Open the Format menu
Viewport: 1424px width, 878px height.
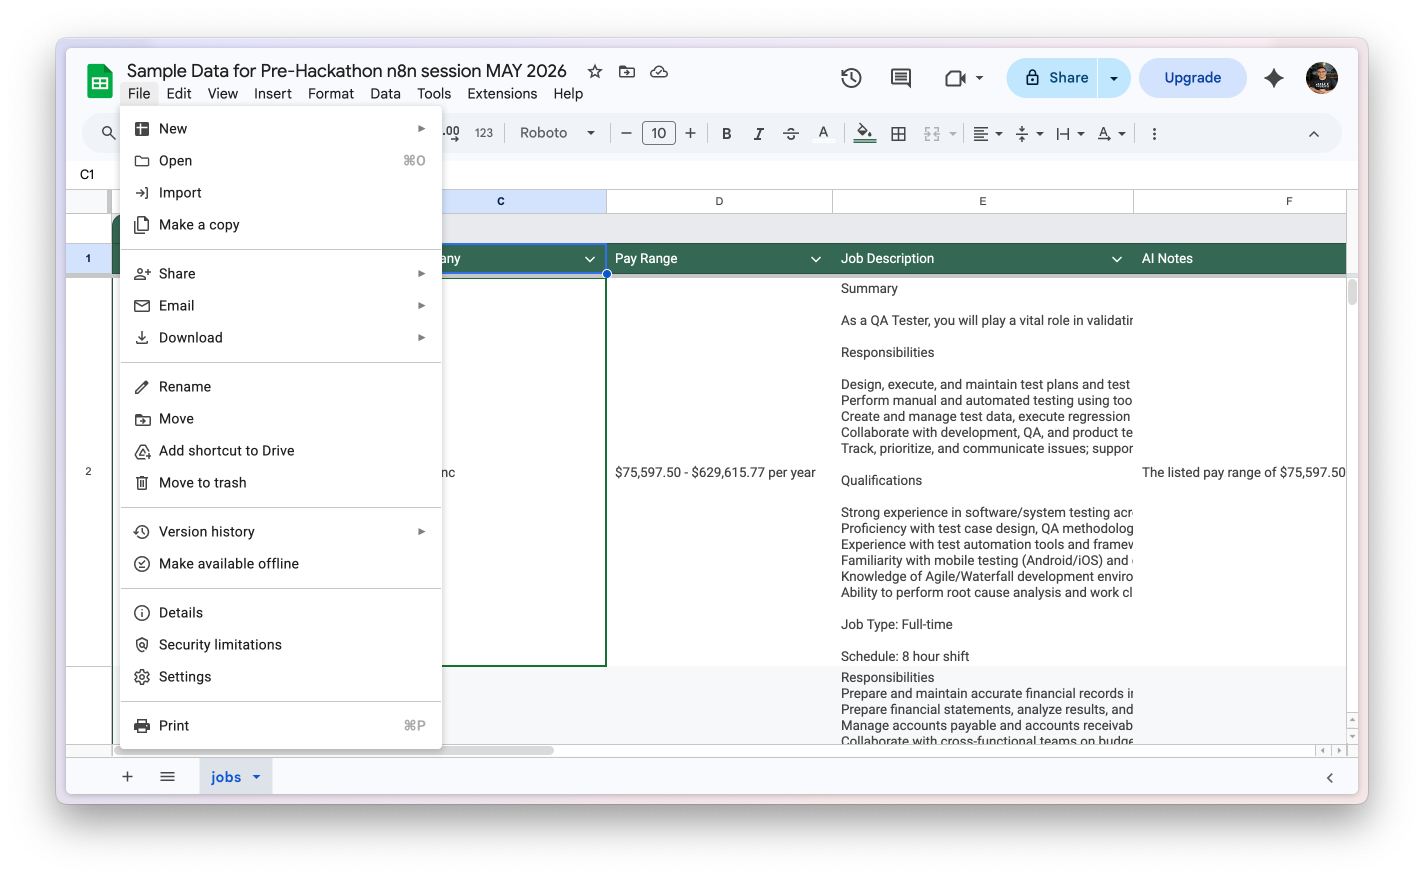coord(331,94)
